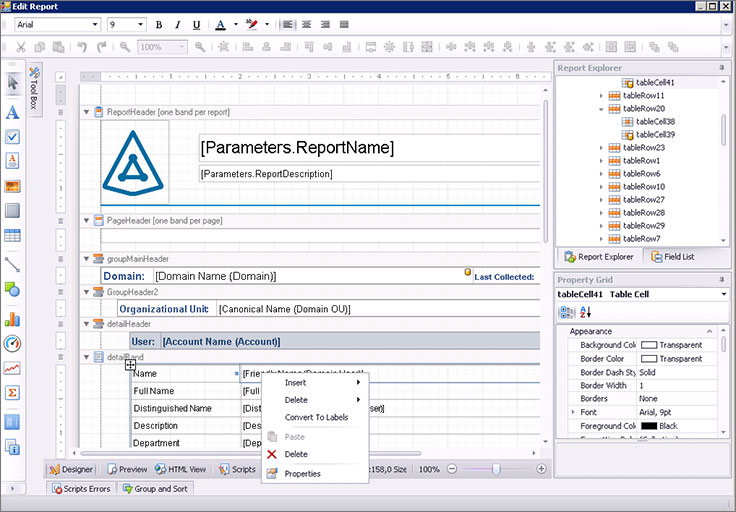Viewport: 736px width, 512px height.
Task: Select the Pivot Grid sigma tool
Action: pyautogui.click(x=13, y=392)
